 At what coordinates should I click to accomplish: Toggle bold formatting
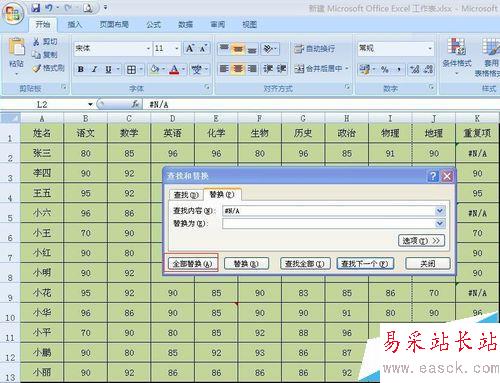81,69
